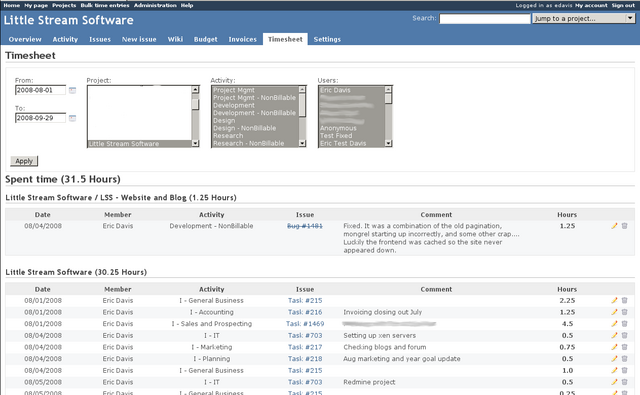
Task: Go to the Invoices tab
Action: pos(242,39)
